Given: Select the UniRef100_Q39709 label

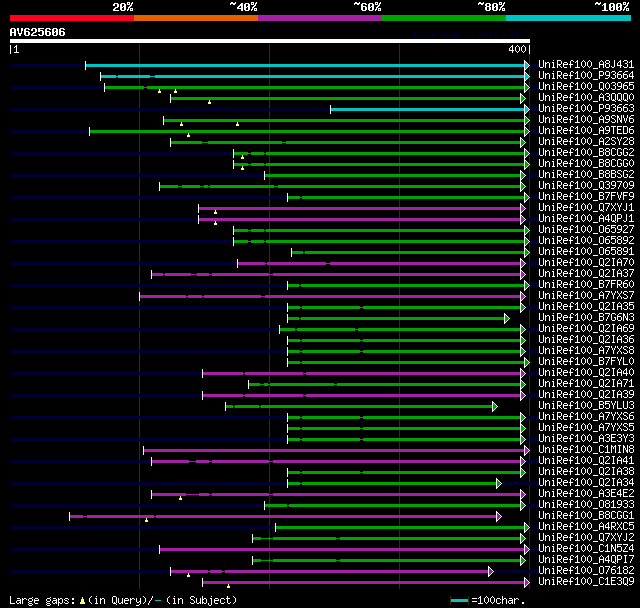Looking at the screenshot, I should (586, 186).
